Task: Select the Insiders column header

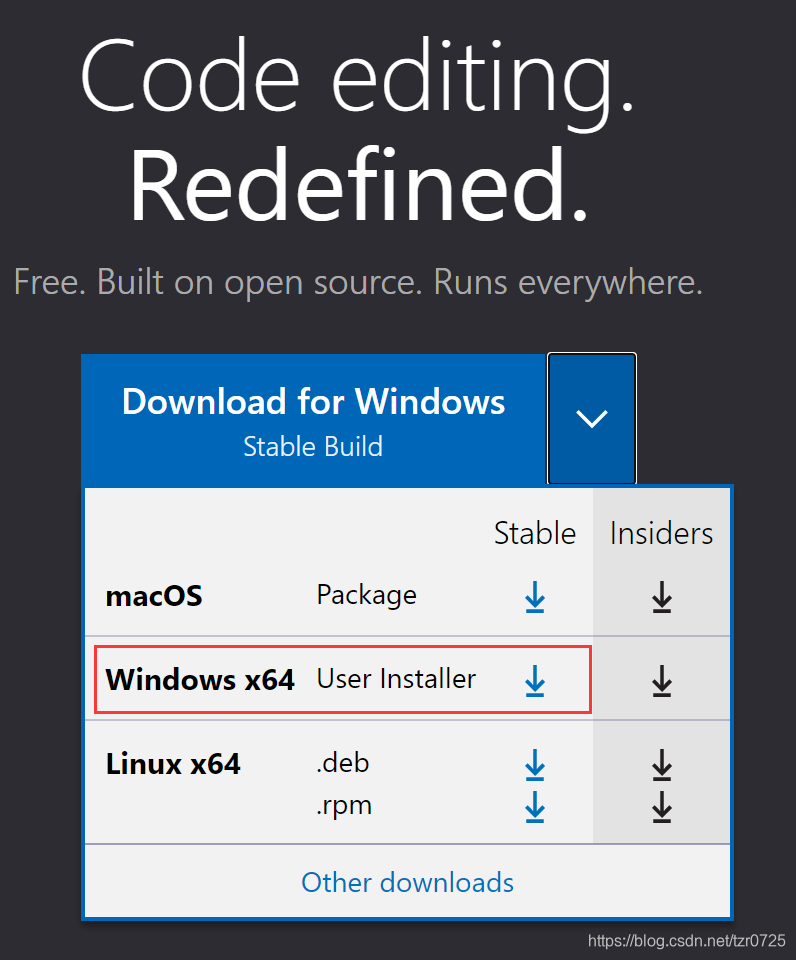Action: [661, 533]
